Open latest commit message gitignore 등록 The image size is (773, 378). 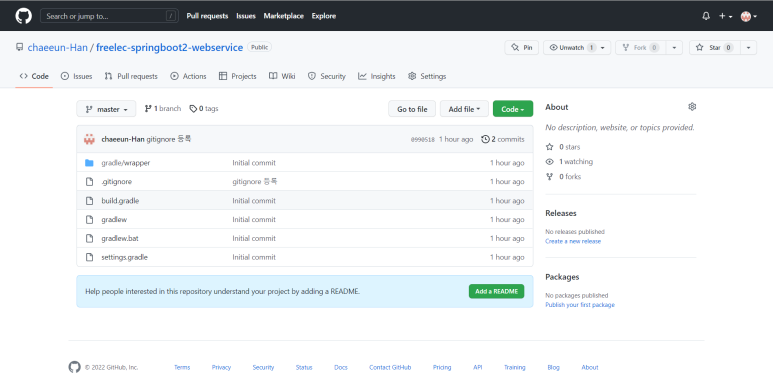pos(169,139)
